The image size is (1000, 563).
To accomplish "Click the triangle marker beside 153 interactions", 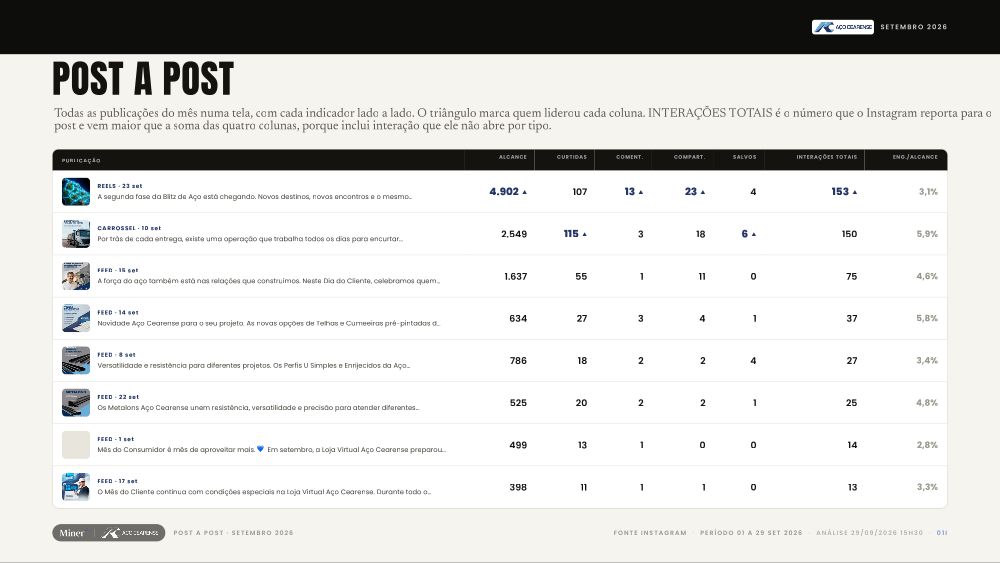I will (x=855, y=192).
